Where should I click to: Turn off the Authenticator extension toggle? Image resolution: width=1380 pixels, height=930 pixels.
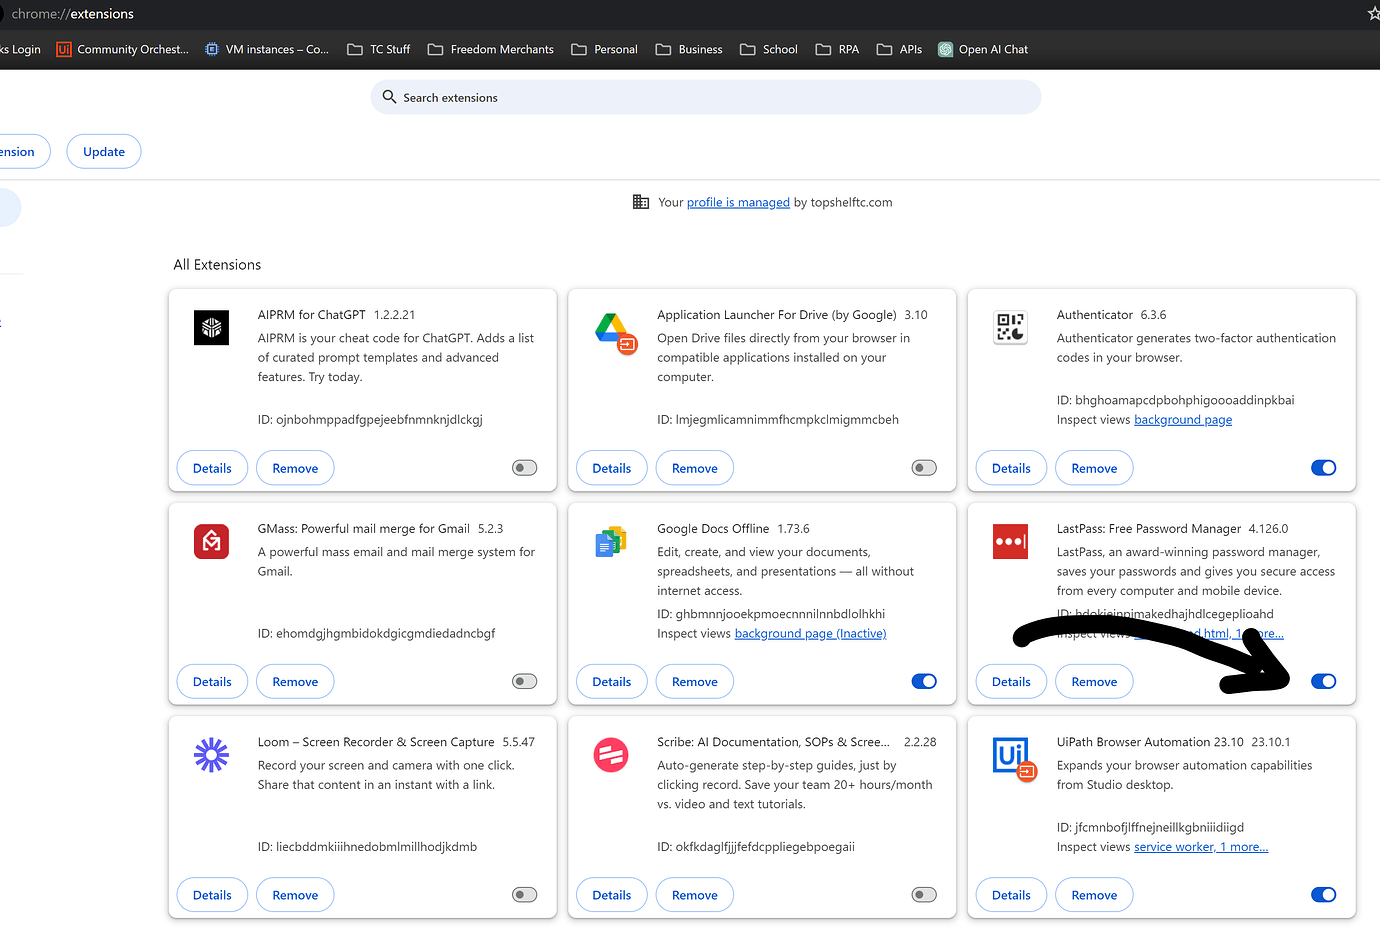(1323, 467)
